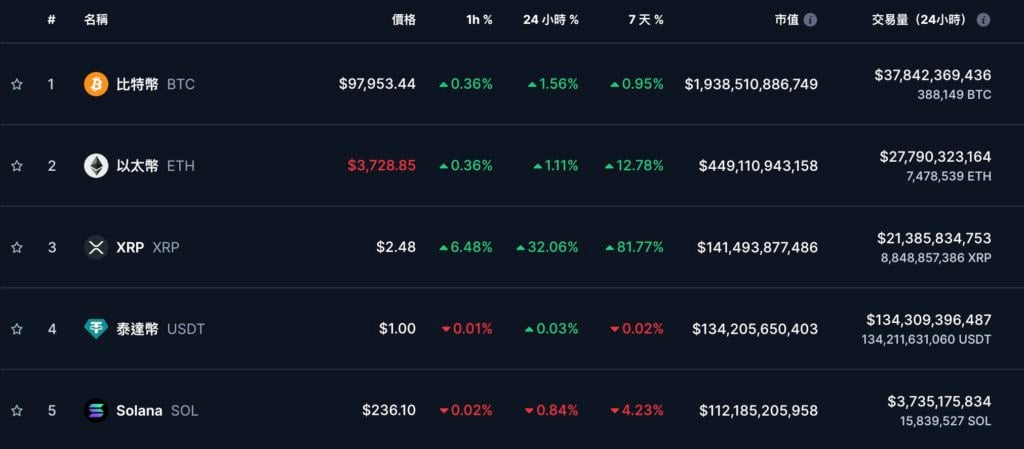Click the Ethereum coin logo icon
This screenshot has height=449, width=1024.
tap(96, 166)
